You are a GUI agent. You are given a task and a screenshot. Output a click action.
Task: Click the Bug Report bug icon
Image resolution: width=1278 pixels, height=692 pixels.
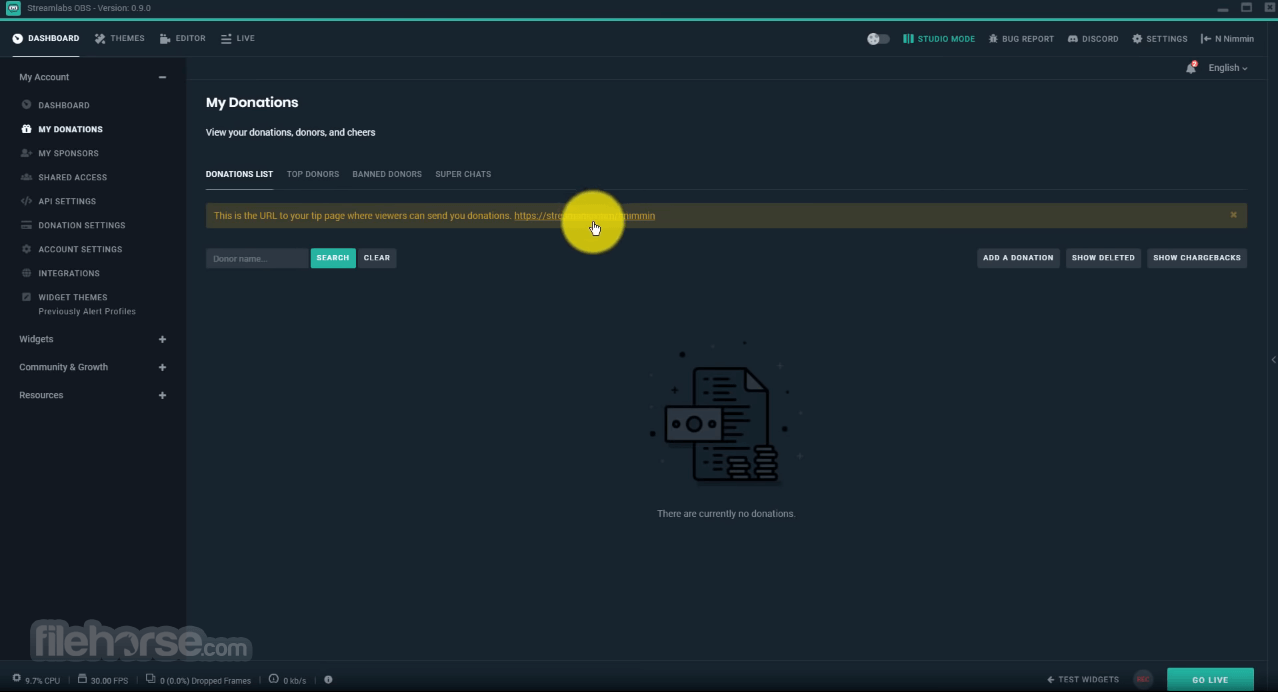click(993, 39)
